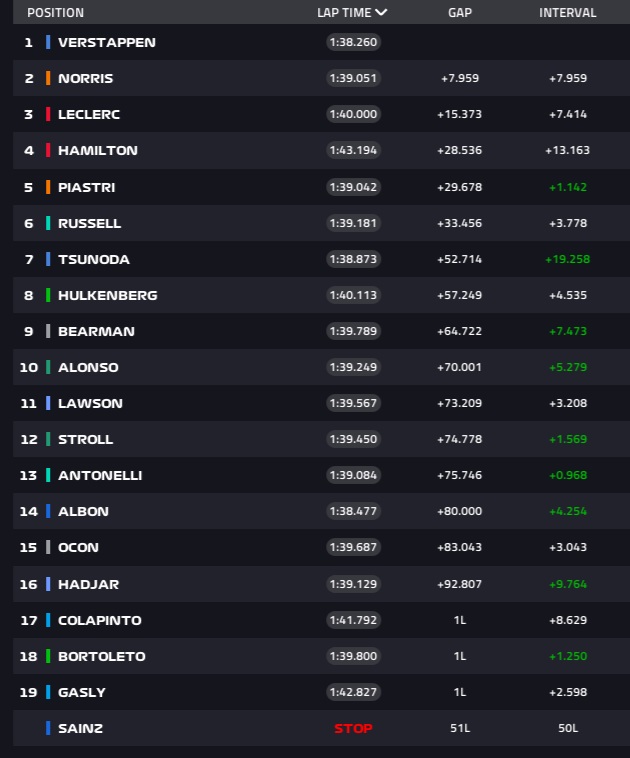Select Leclerc's red team color marker
This screenshot has width=630, height=758.
click(x=48, y=114)
